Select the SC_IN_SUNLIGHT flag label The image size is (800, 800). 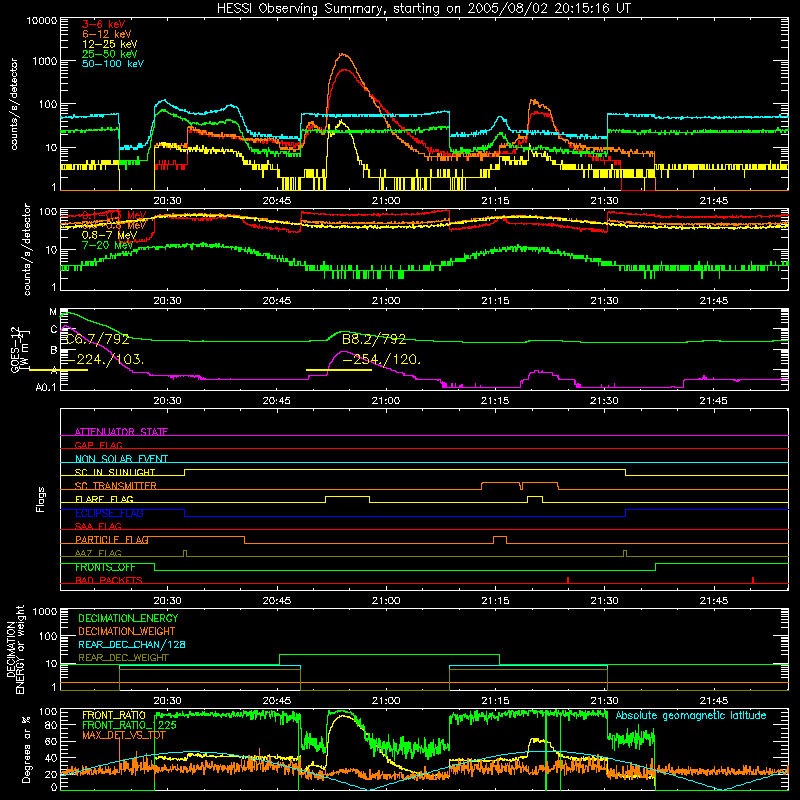click(115, 472)
